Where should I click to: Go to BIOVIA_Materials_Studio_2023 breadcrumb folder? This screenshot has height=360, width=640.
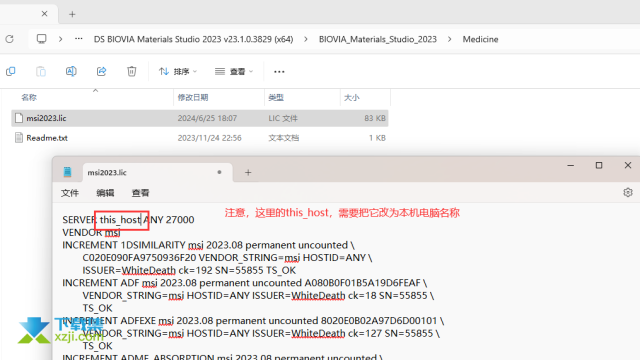(378, 39)
